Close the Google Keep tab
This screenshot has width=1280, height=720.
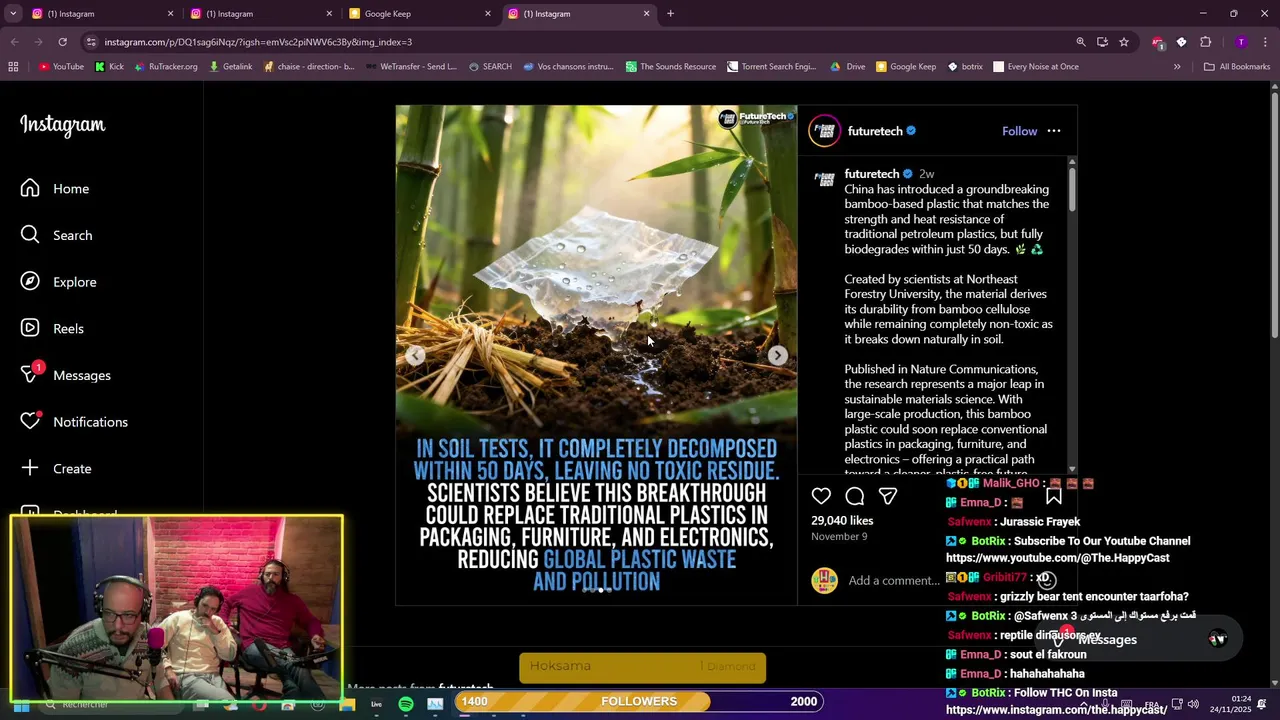pyautogui.click(x=488, y=14)
